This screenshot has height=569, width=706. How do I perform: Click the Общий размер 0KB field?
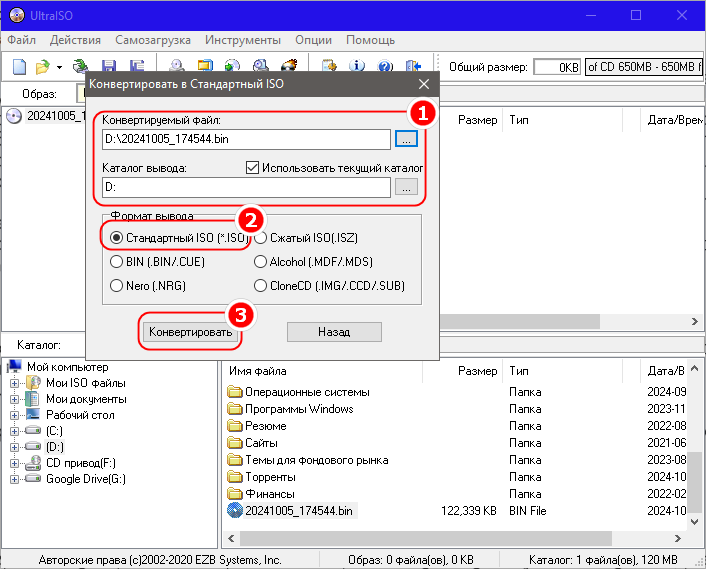(557, 67)
